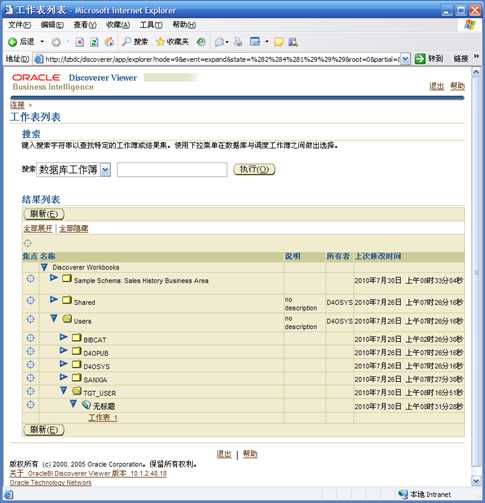This screenshot has width=485, height=503.
Task: Open the About Discoverer Viewer version link
Action: click(x=88, y=474)
